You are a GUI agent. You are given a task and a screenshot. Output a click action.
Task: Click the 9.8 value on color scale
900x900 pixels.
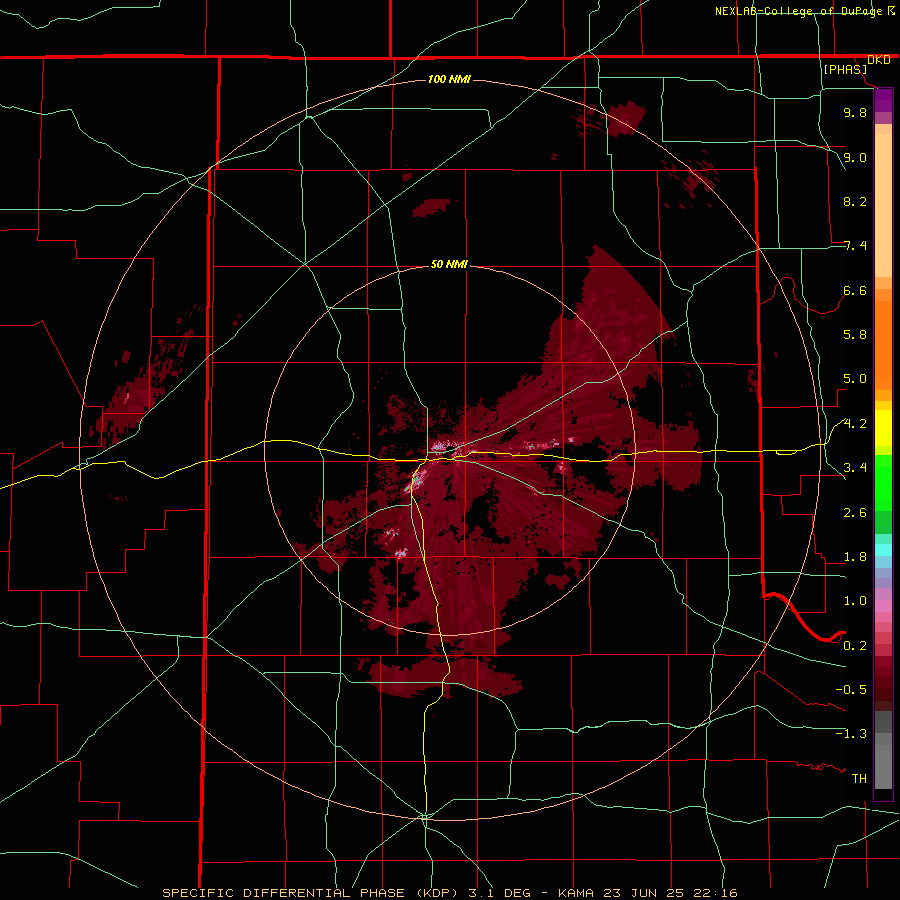[x=855, y=112]
